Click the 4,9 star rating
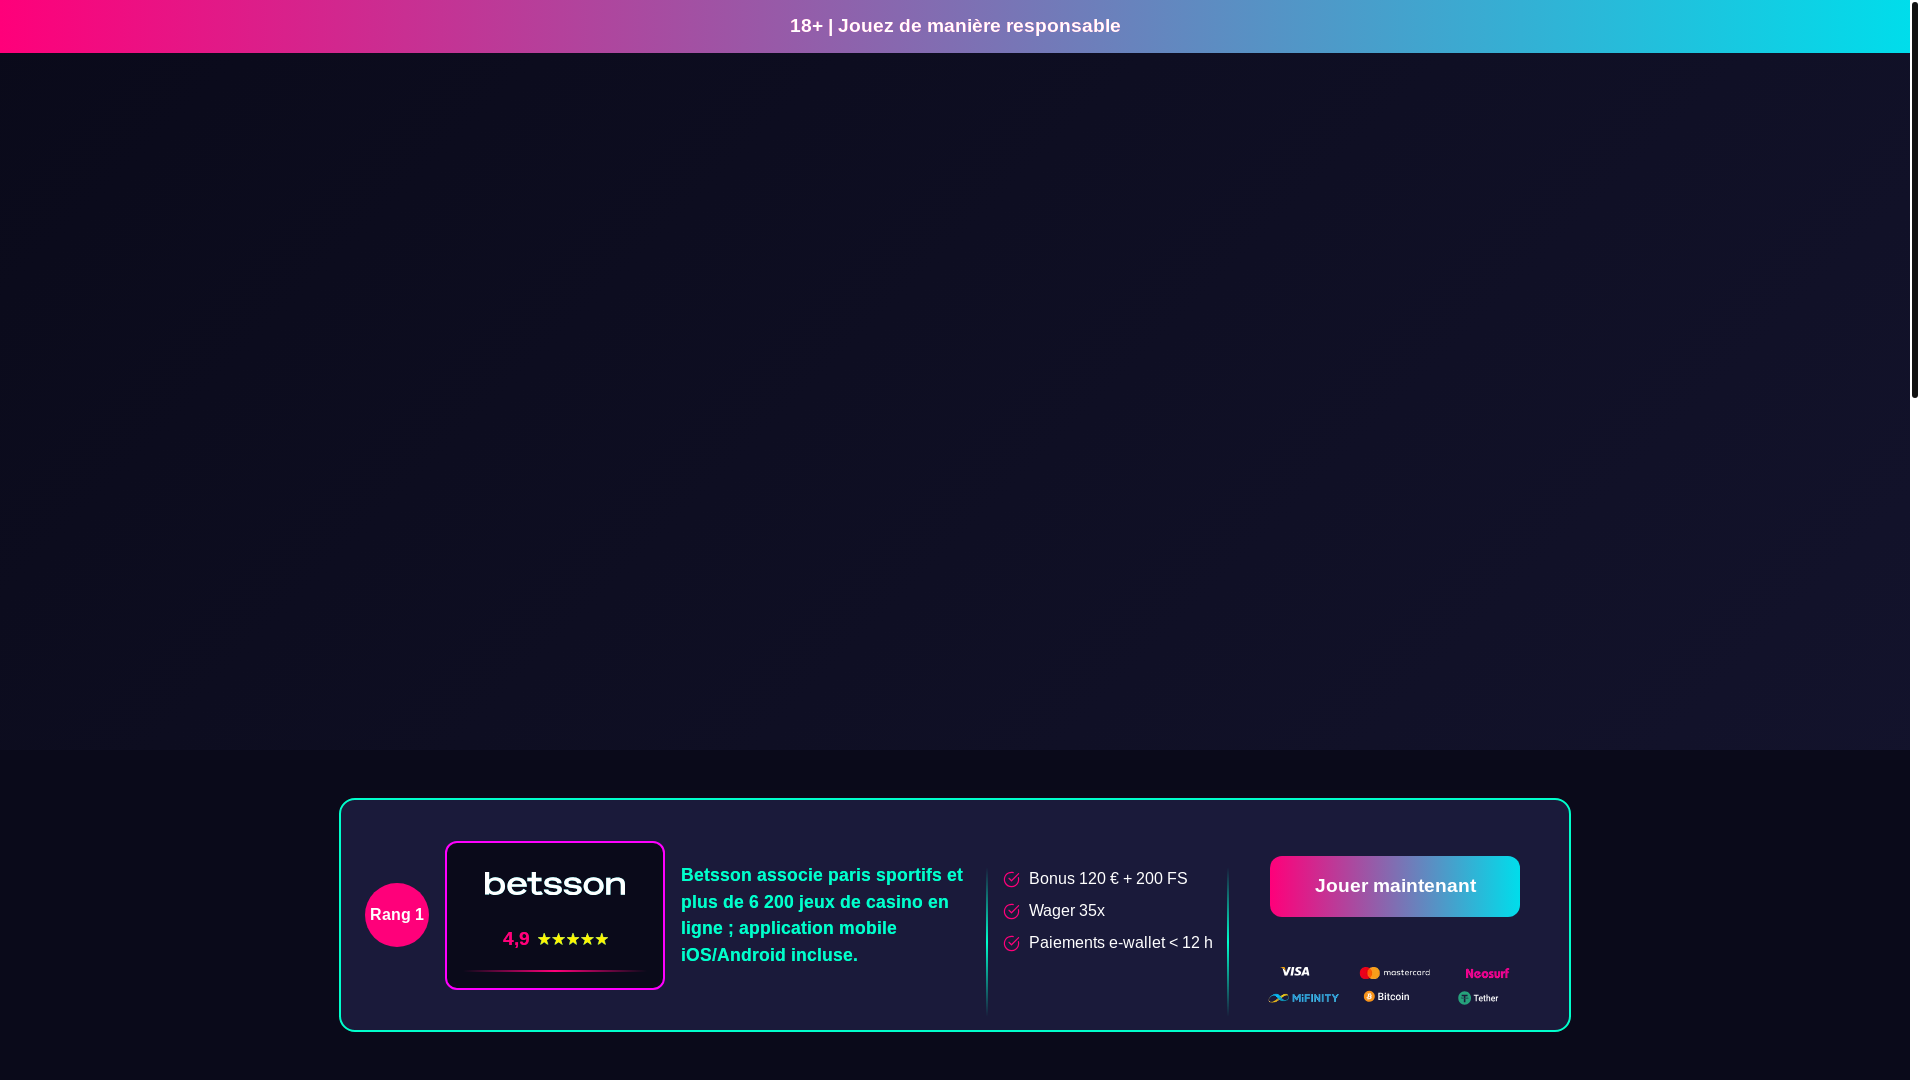Screen dimensions: 1920x1080 click(555, 939)
